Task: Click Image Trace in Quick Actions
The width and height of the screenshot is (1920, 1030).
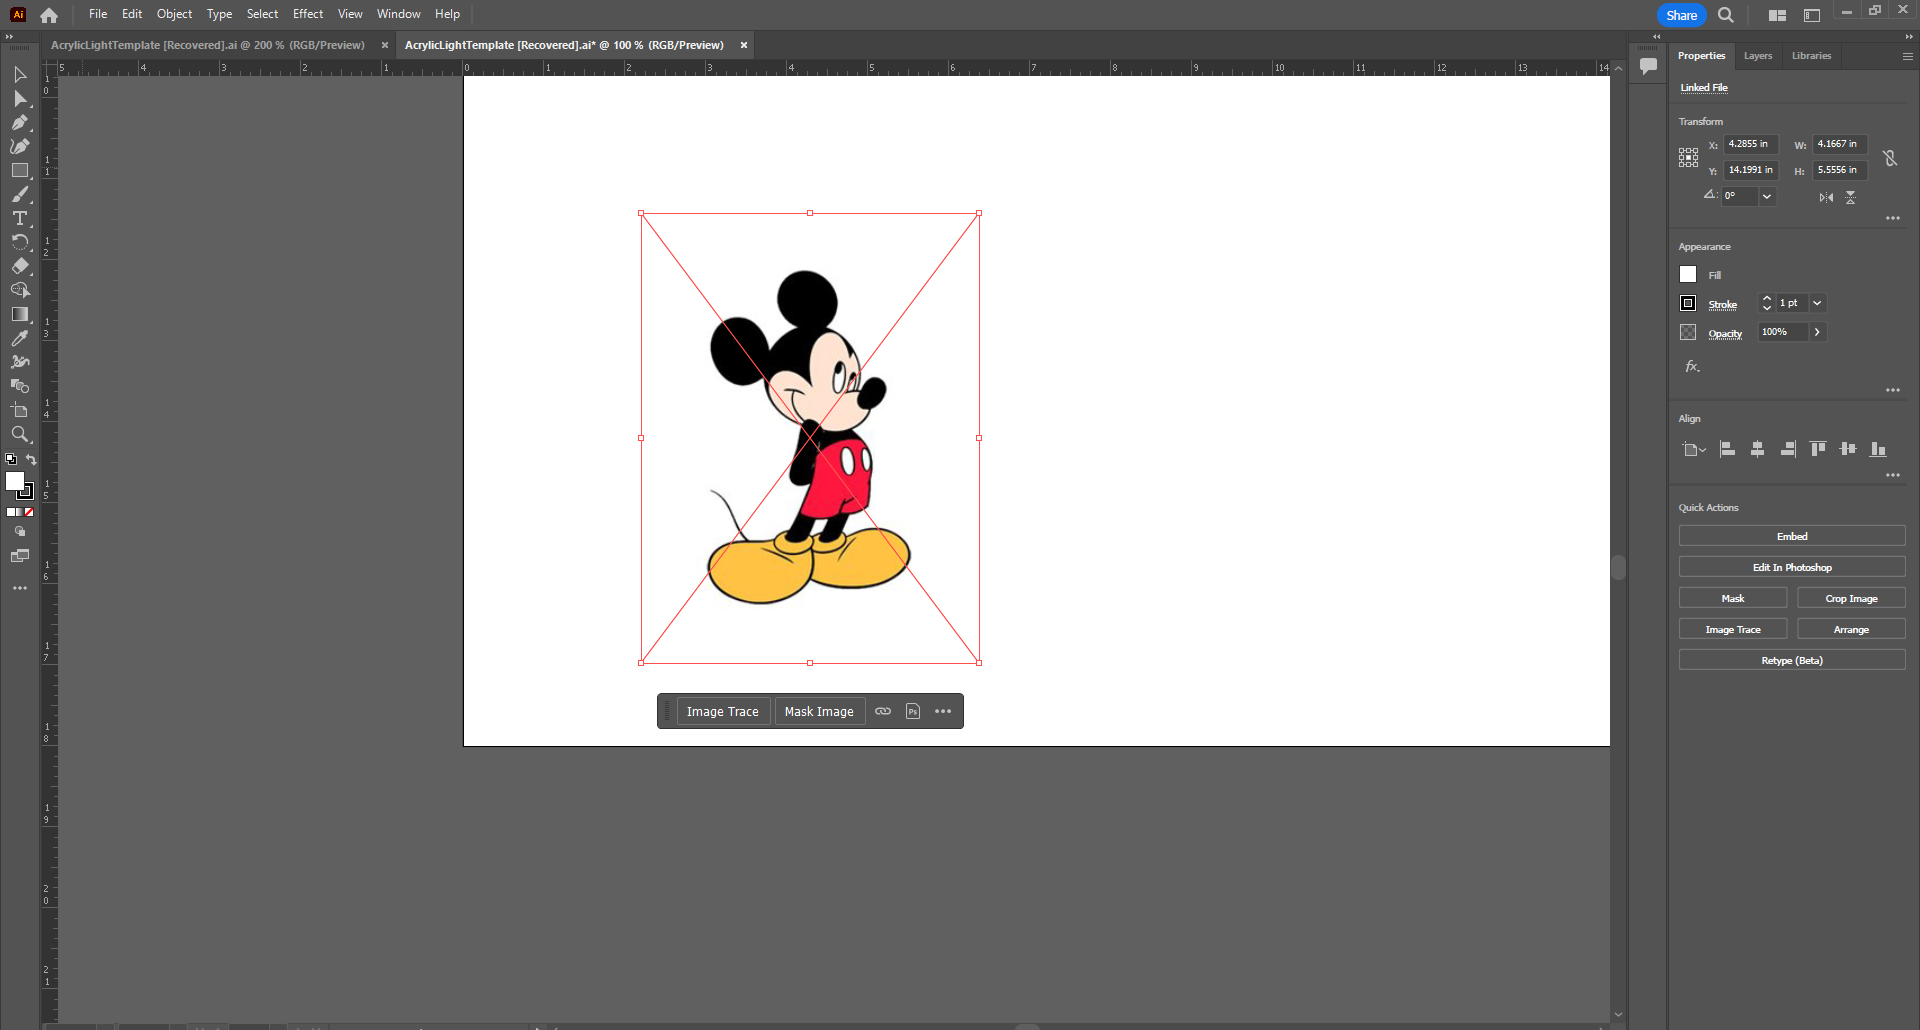Action: [x=1732, y=629]
